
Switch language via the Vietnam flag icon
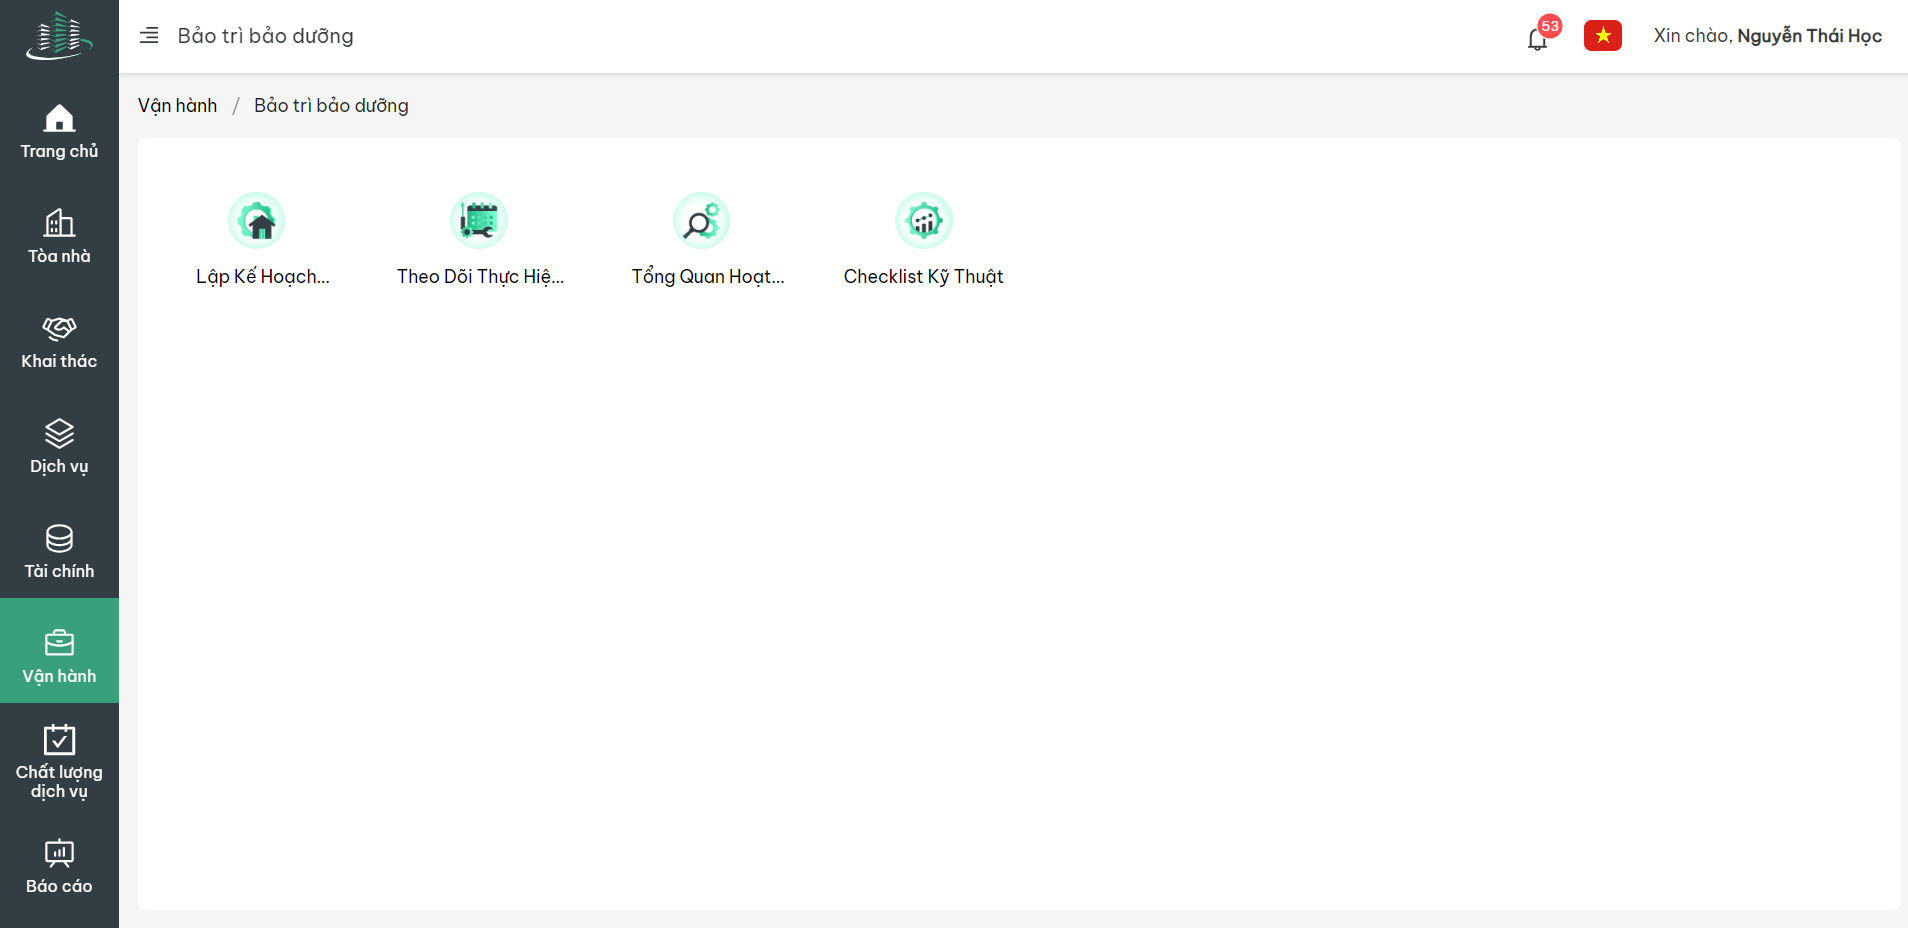[1603, 36]
